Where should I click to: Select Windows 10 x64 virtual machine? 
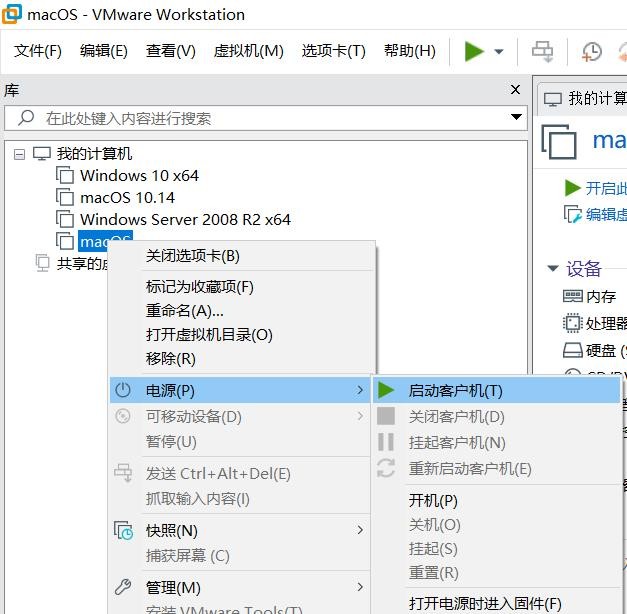139,175
